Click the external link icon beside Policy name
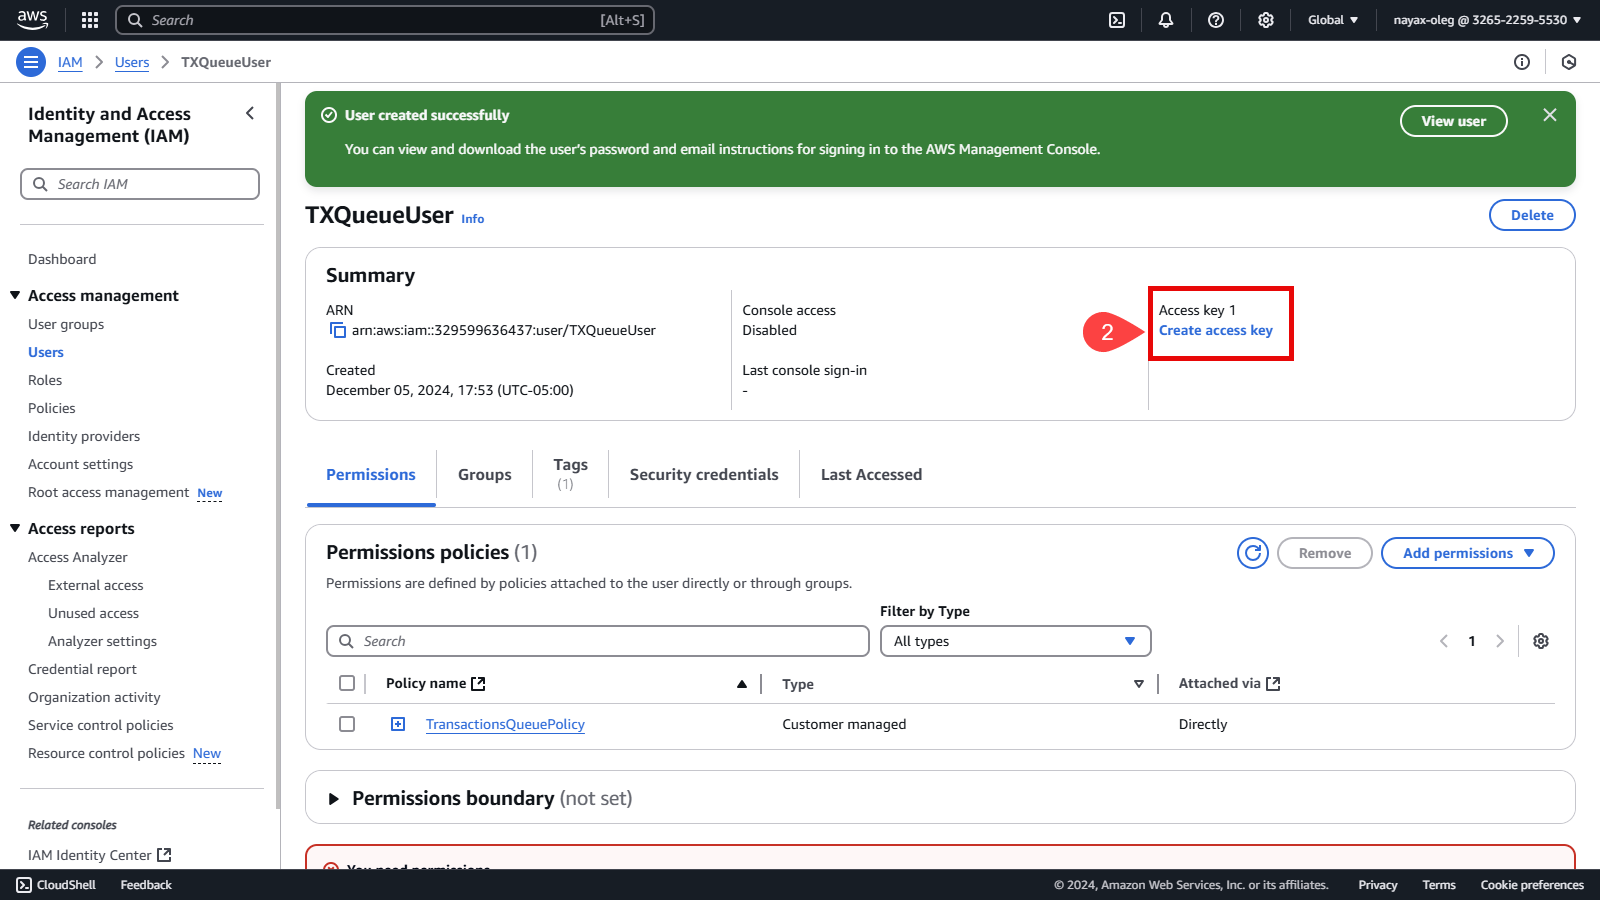Image resolution: width=1600 pixels, height=900 pixels. coord(478,684)
